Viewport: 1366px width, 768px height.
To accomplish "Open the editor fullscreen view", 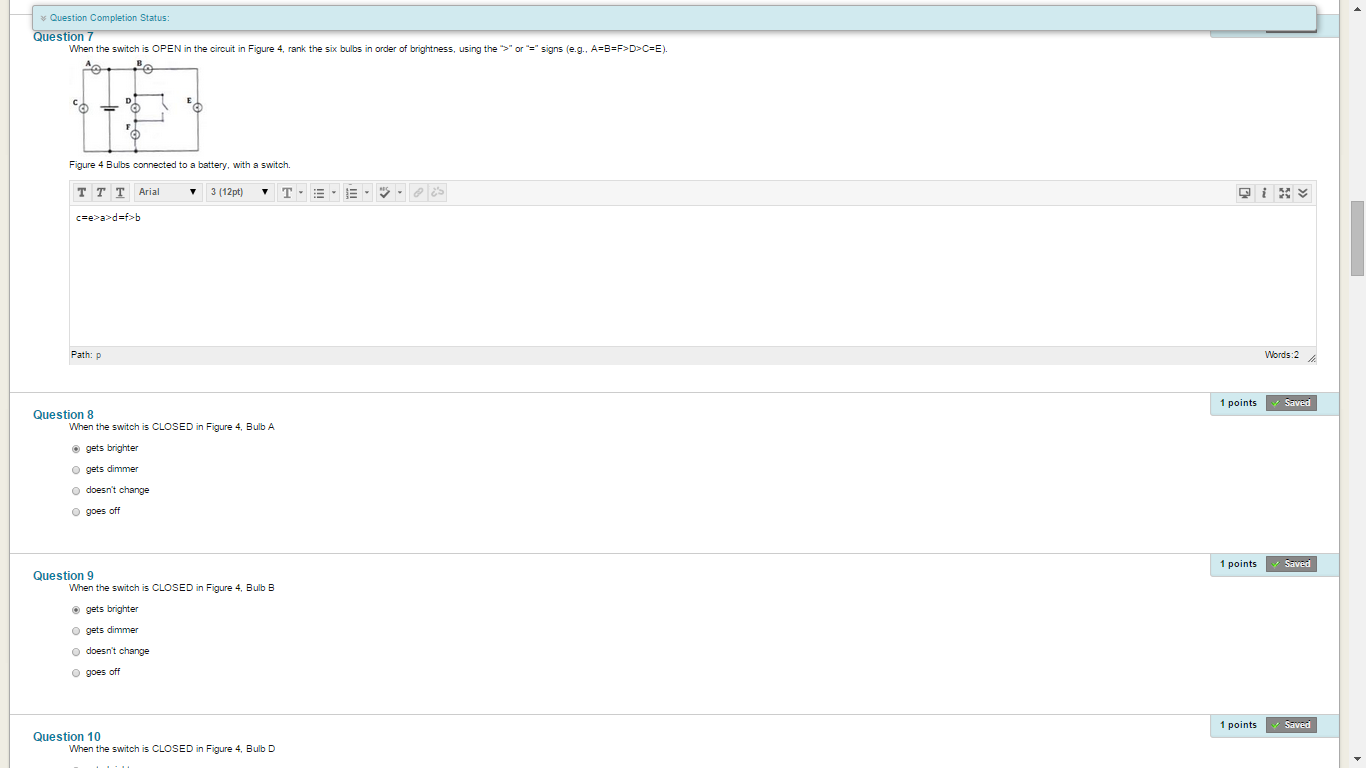I will [x=1285, y=192].
